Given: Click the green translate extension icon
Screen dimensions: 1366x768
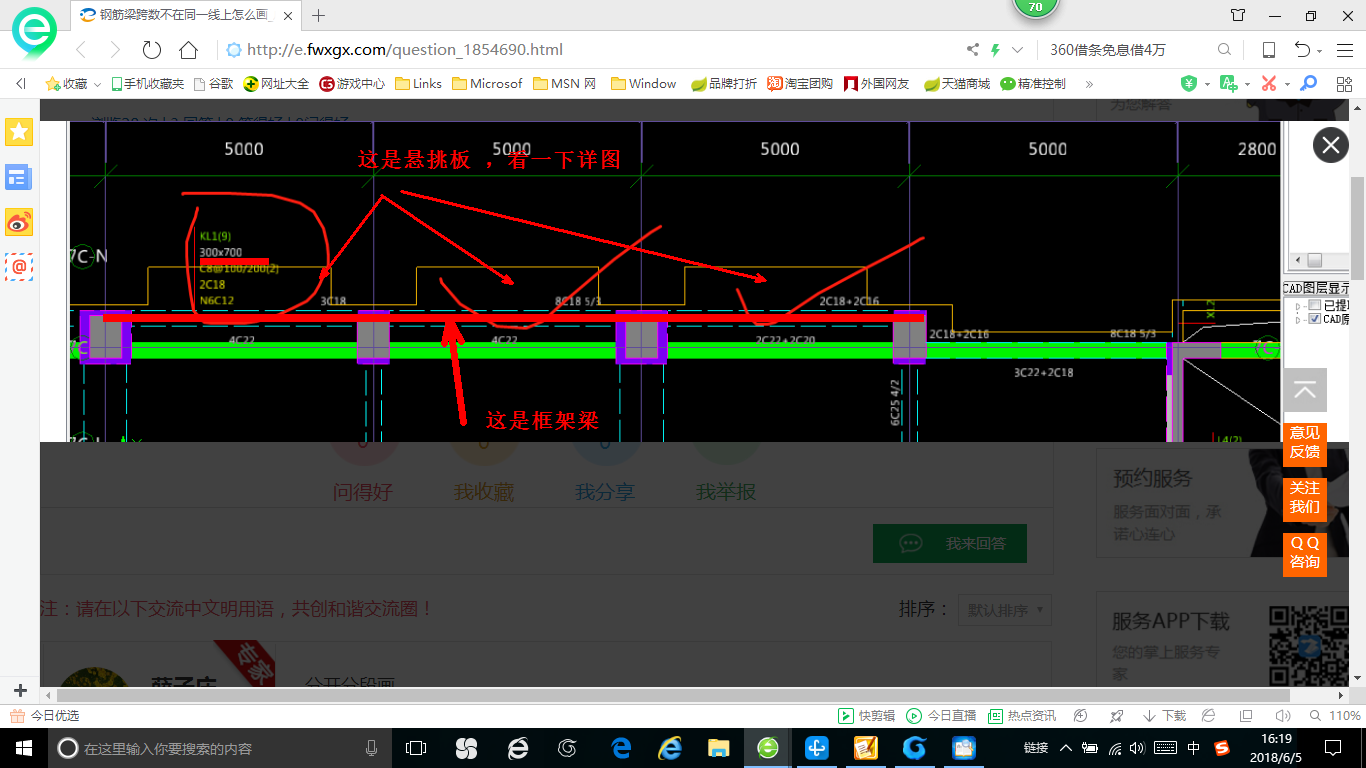Looking at the screenshot, I should 1228,84.
